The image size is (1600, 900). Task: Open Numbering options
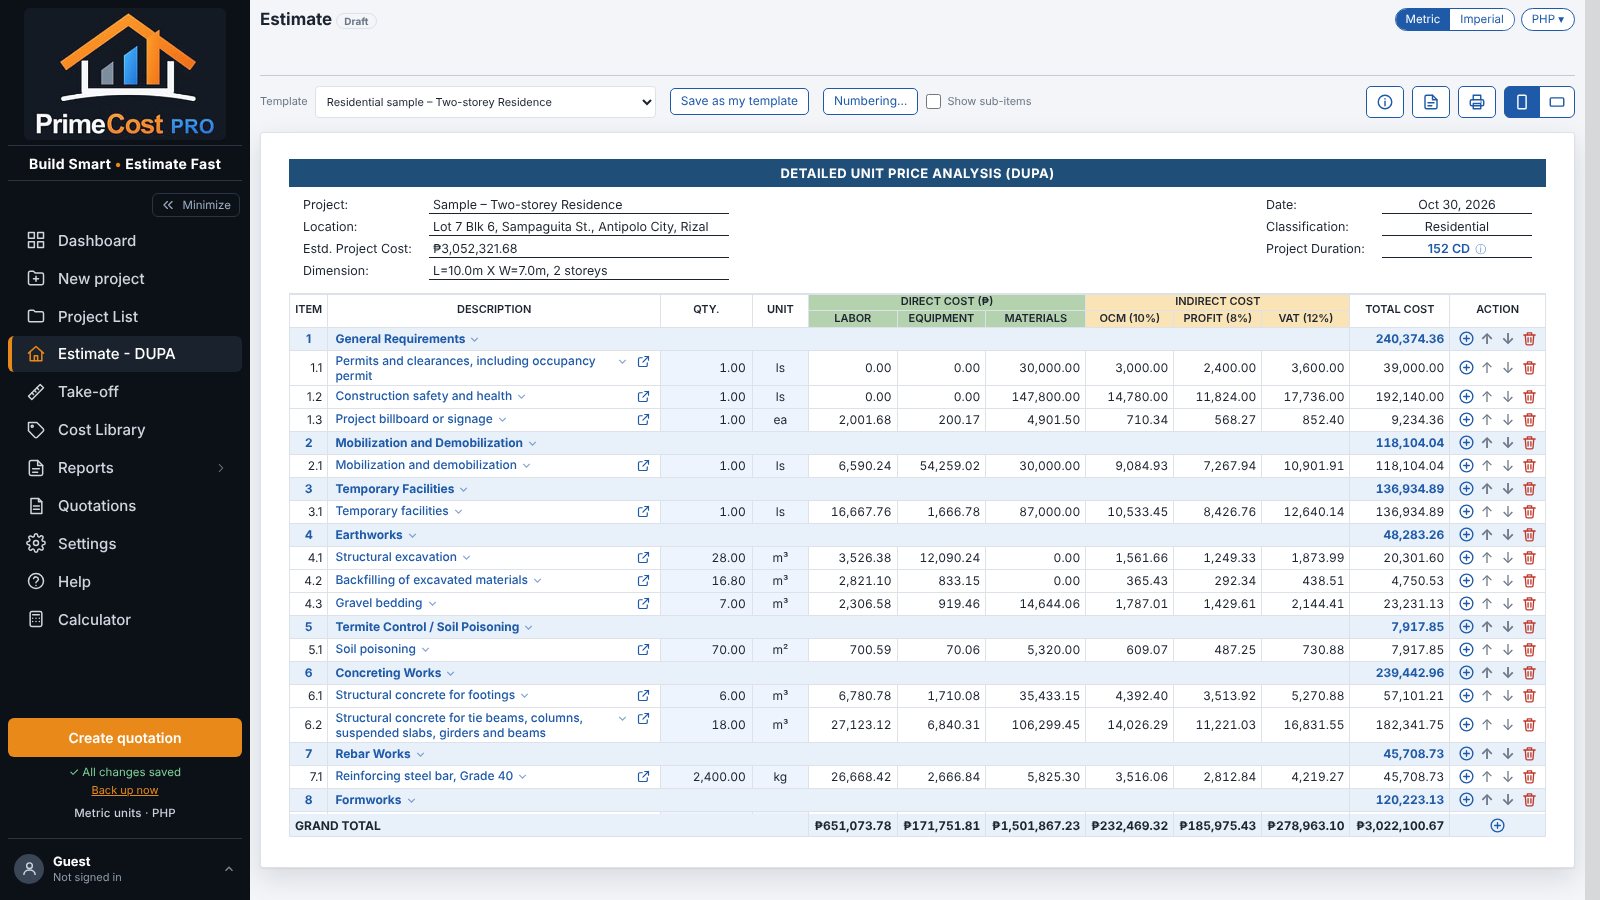870,101
